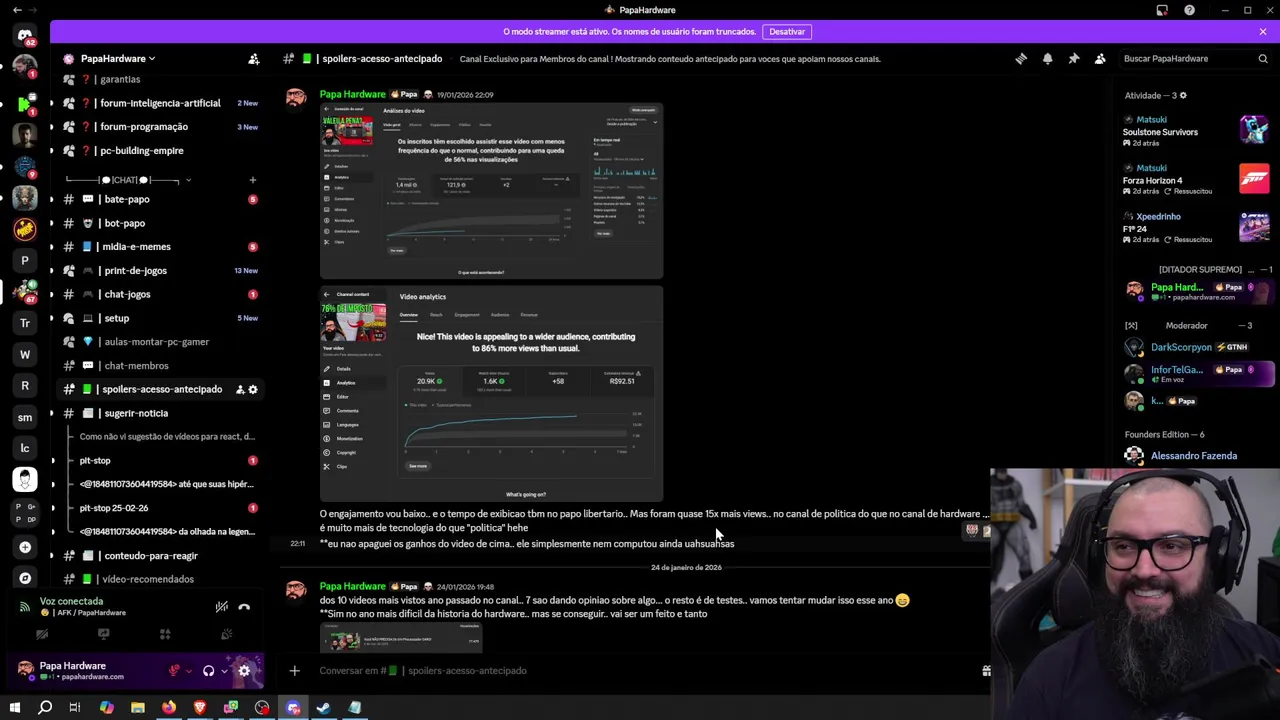Screen dimensions: 1280x720
Task: Open Soulstone Survivors activity card
Action: (1196, 131)
